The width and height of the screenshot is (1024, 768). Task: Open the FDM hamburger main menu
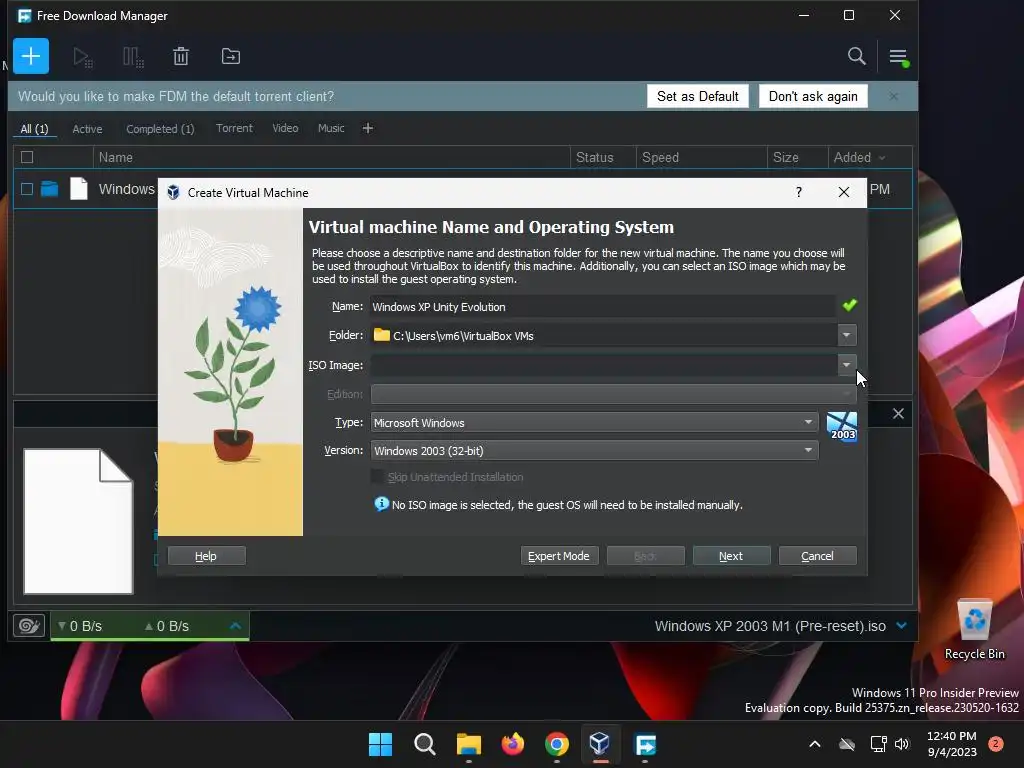[x=899, y=57]
